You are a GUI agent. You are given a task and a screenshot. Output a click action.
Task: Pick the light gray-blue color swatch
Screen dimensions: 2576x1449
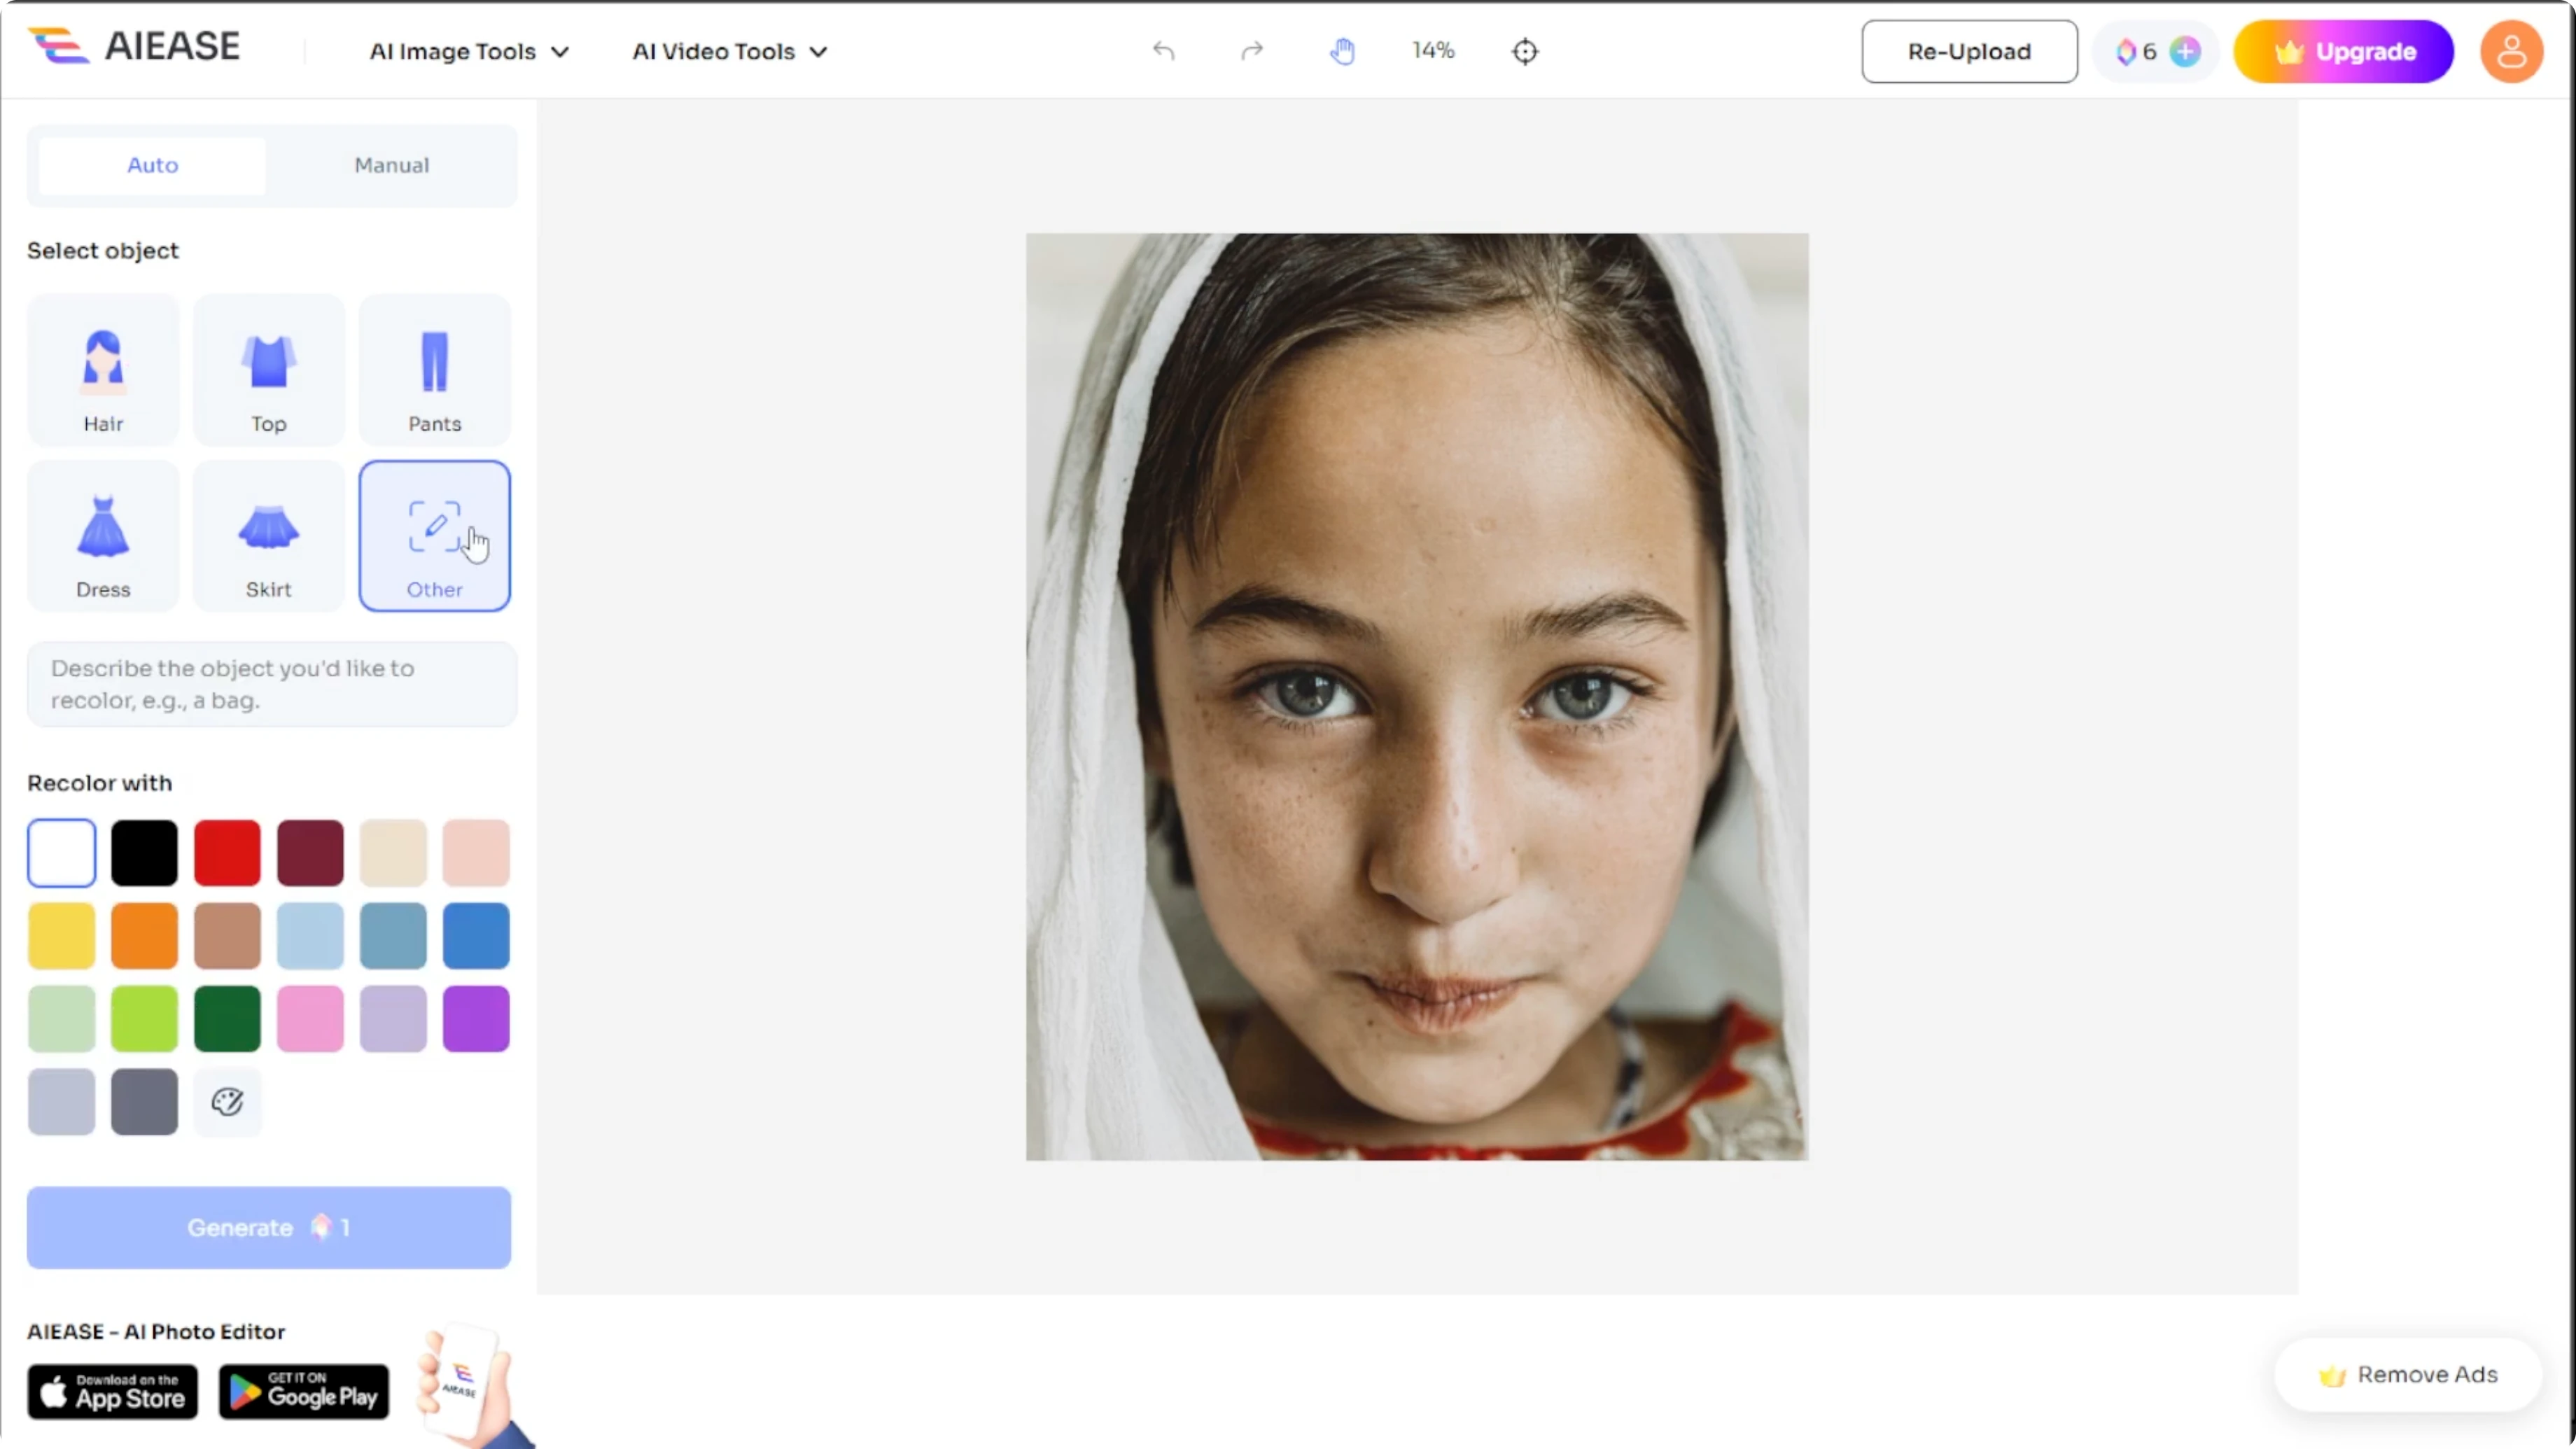tap(62, 1102)
